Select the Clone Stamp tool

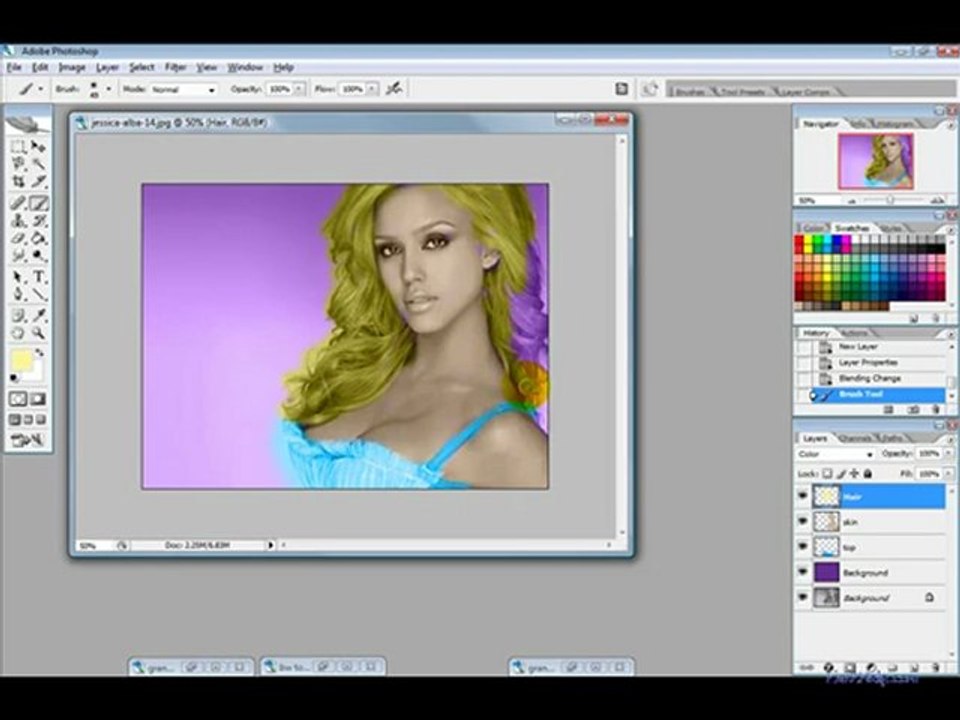[18, 220]
